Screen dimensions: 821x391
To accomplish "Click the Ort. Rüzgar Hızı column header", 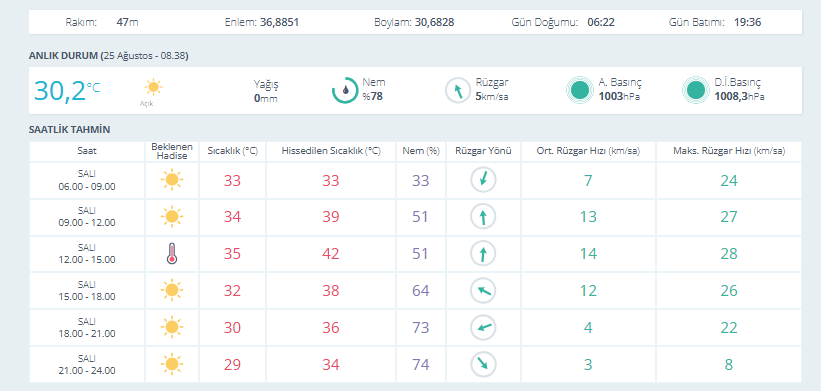I will 589,151.
